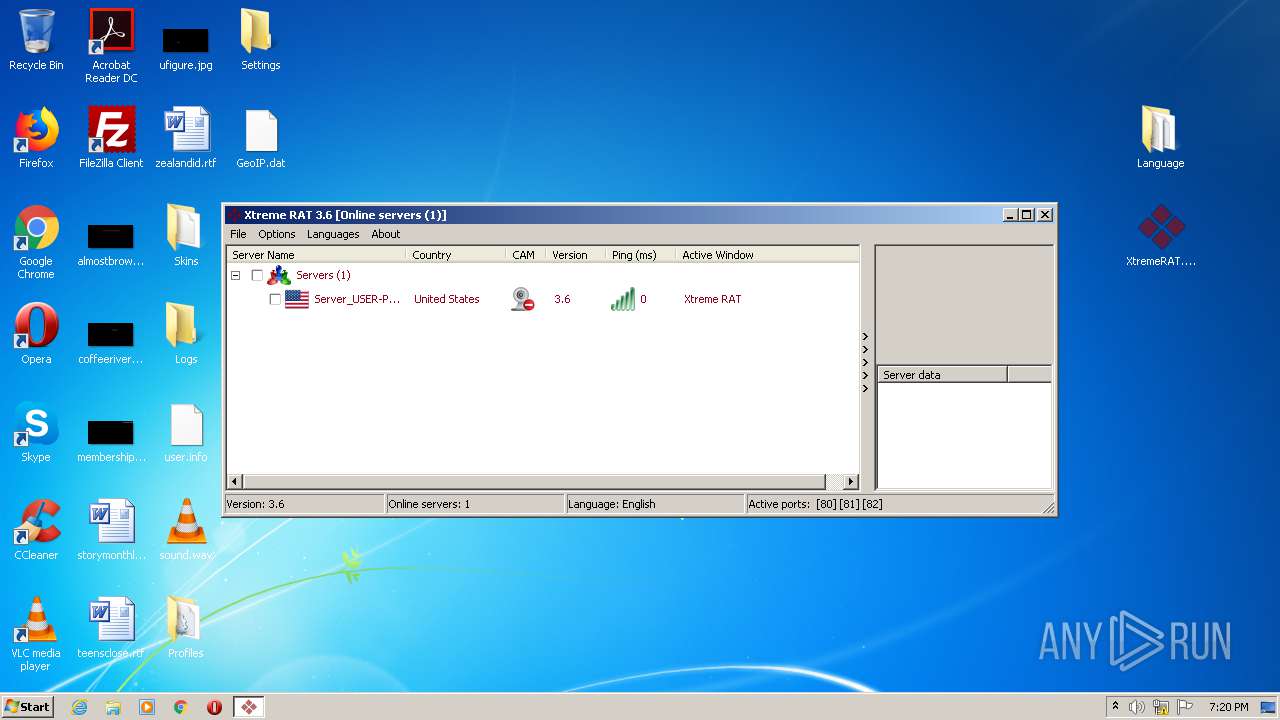
Task: Select XtremeRAT executable desktop icon
Action: pyautogui.click(x=1160, y=236)
